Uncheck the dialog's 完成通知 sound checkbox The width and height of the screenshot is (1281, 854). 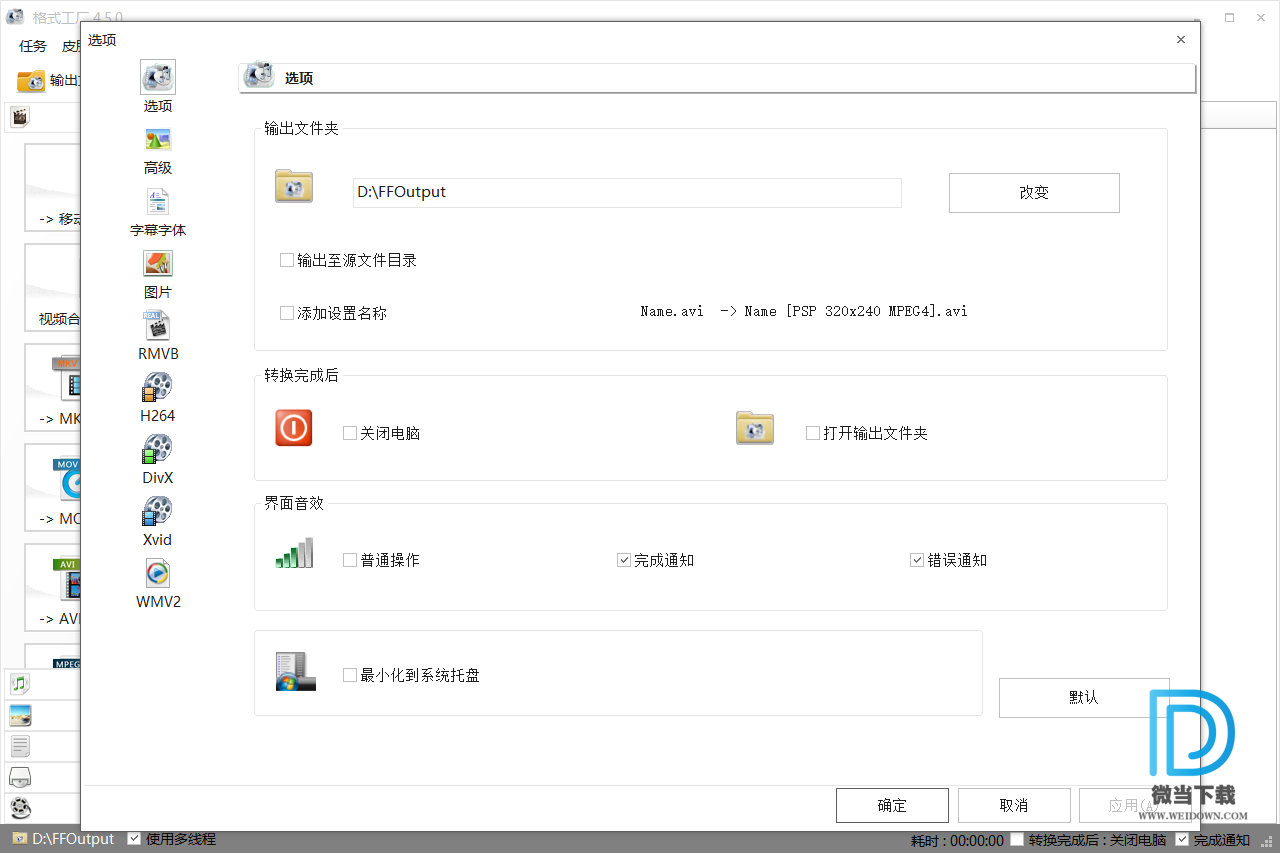pos(624,560)
